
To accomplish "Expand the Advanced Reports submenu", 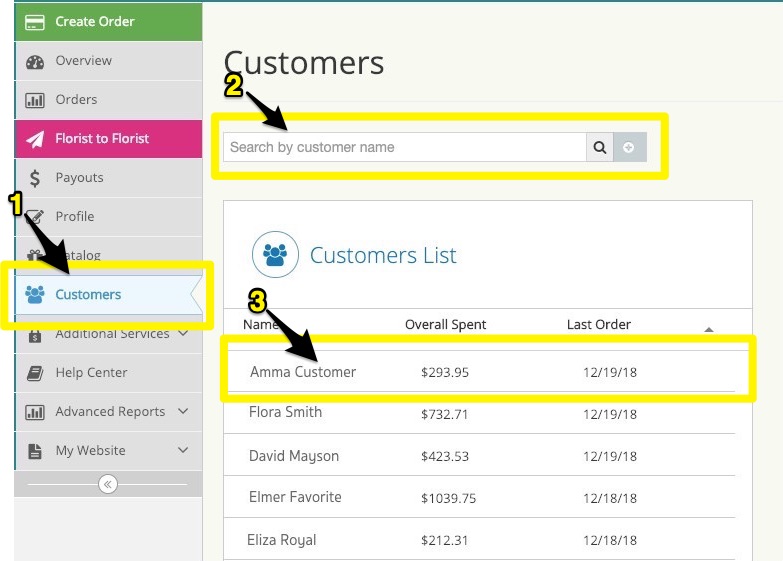I will point(183,411).
